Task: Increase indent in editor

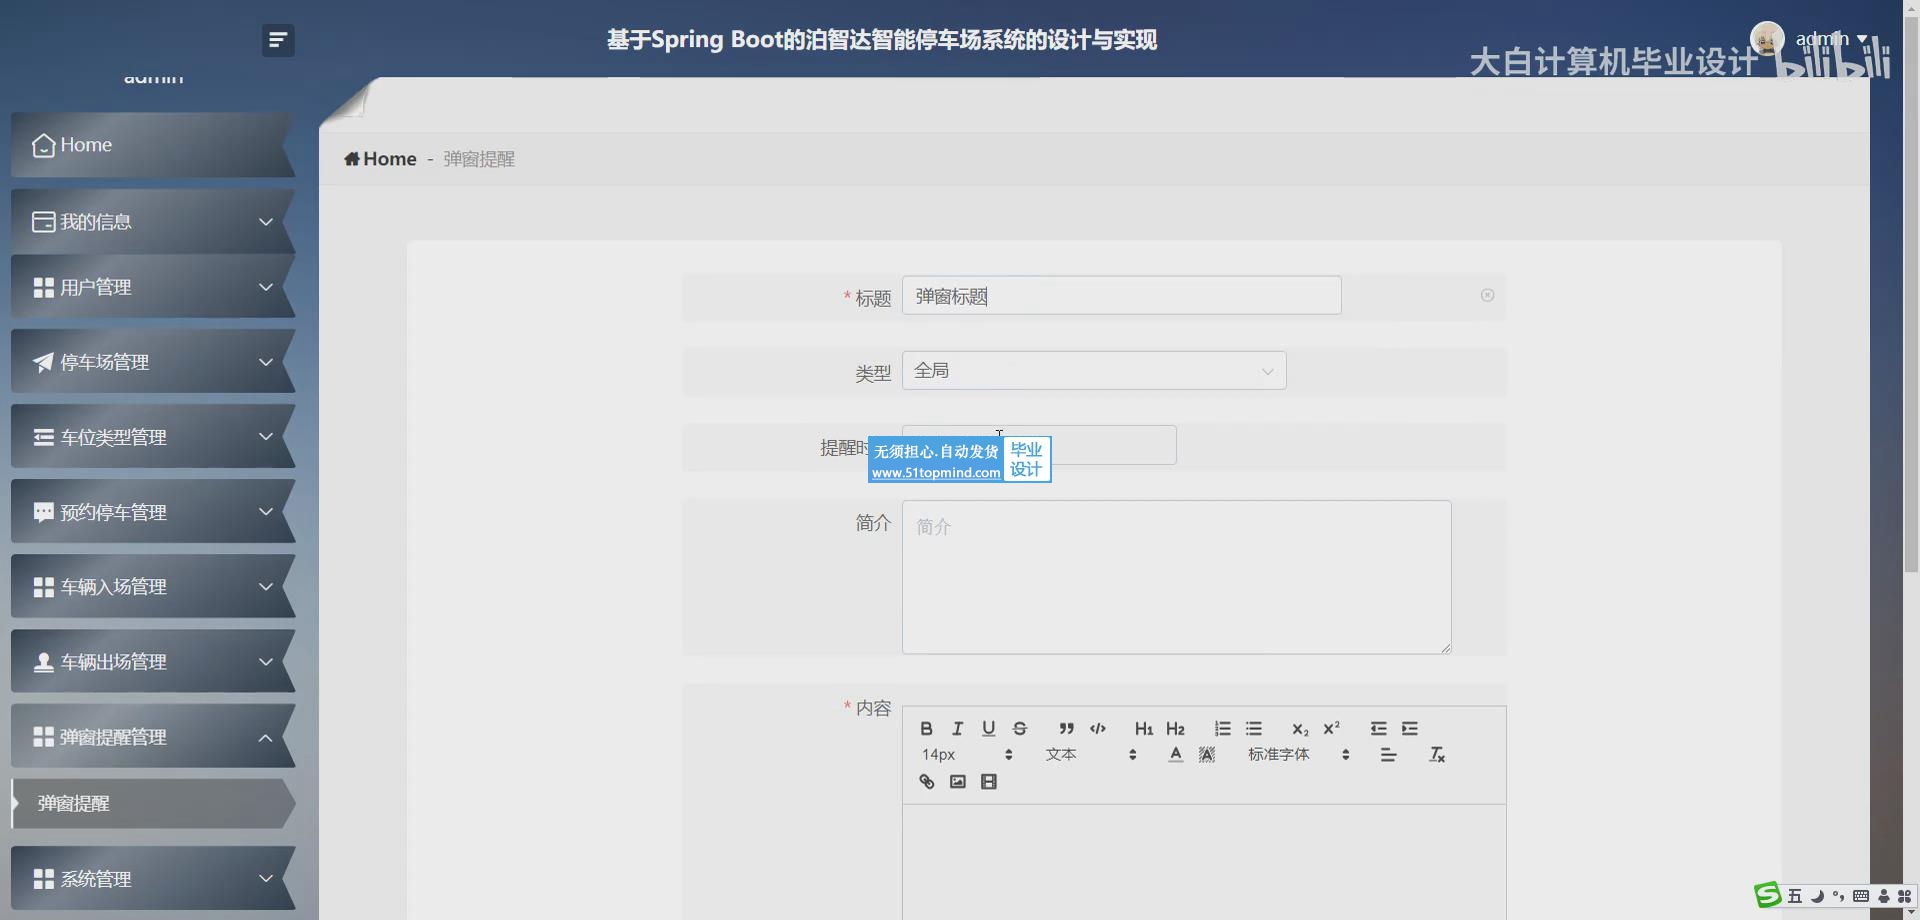Action: (1409, 728)
